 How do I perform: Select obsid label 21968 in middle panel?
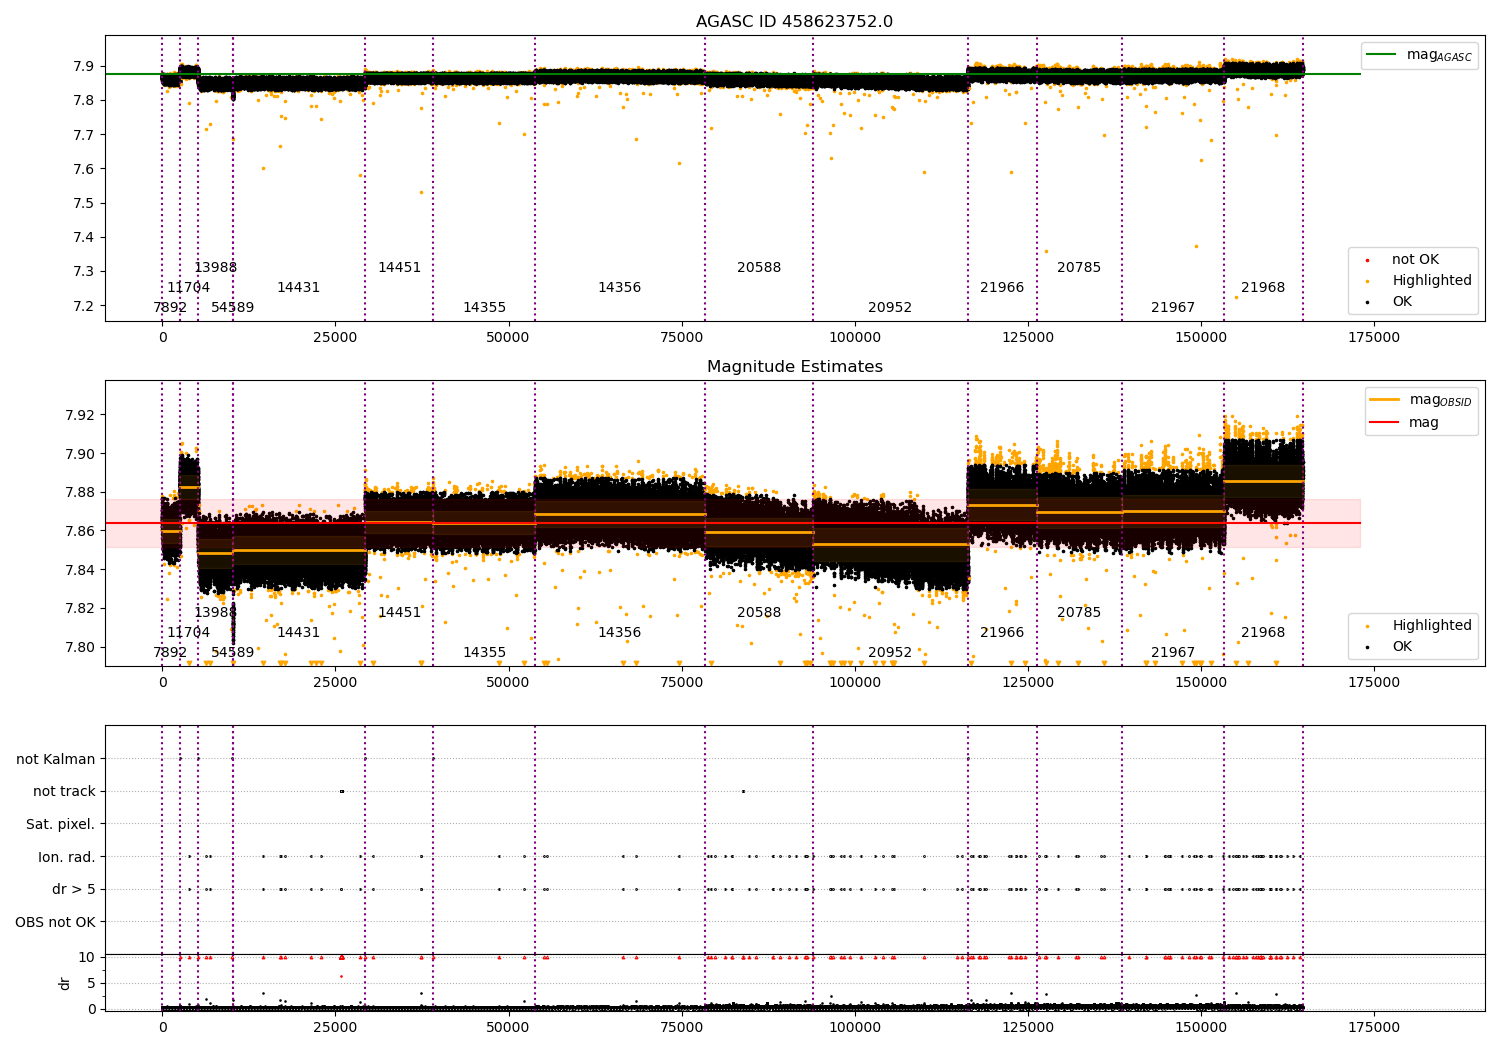coord(1263,633)
